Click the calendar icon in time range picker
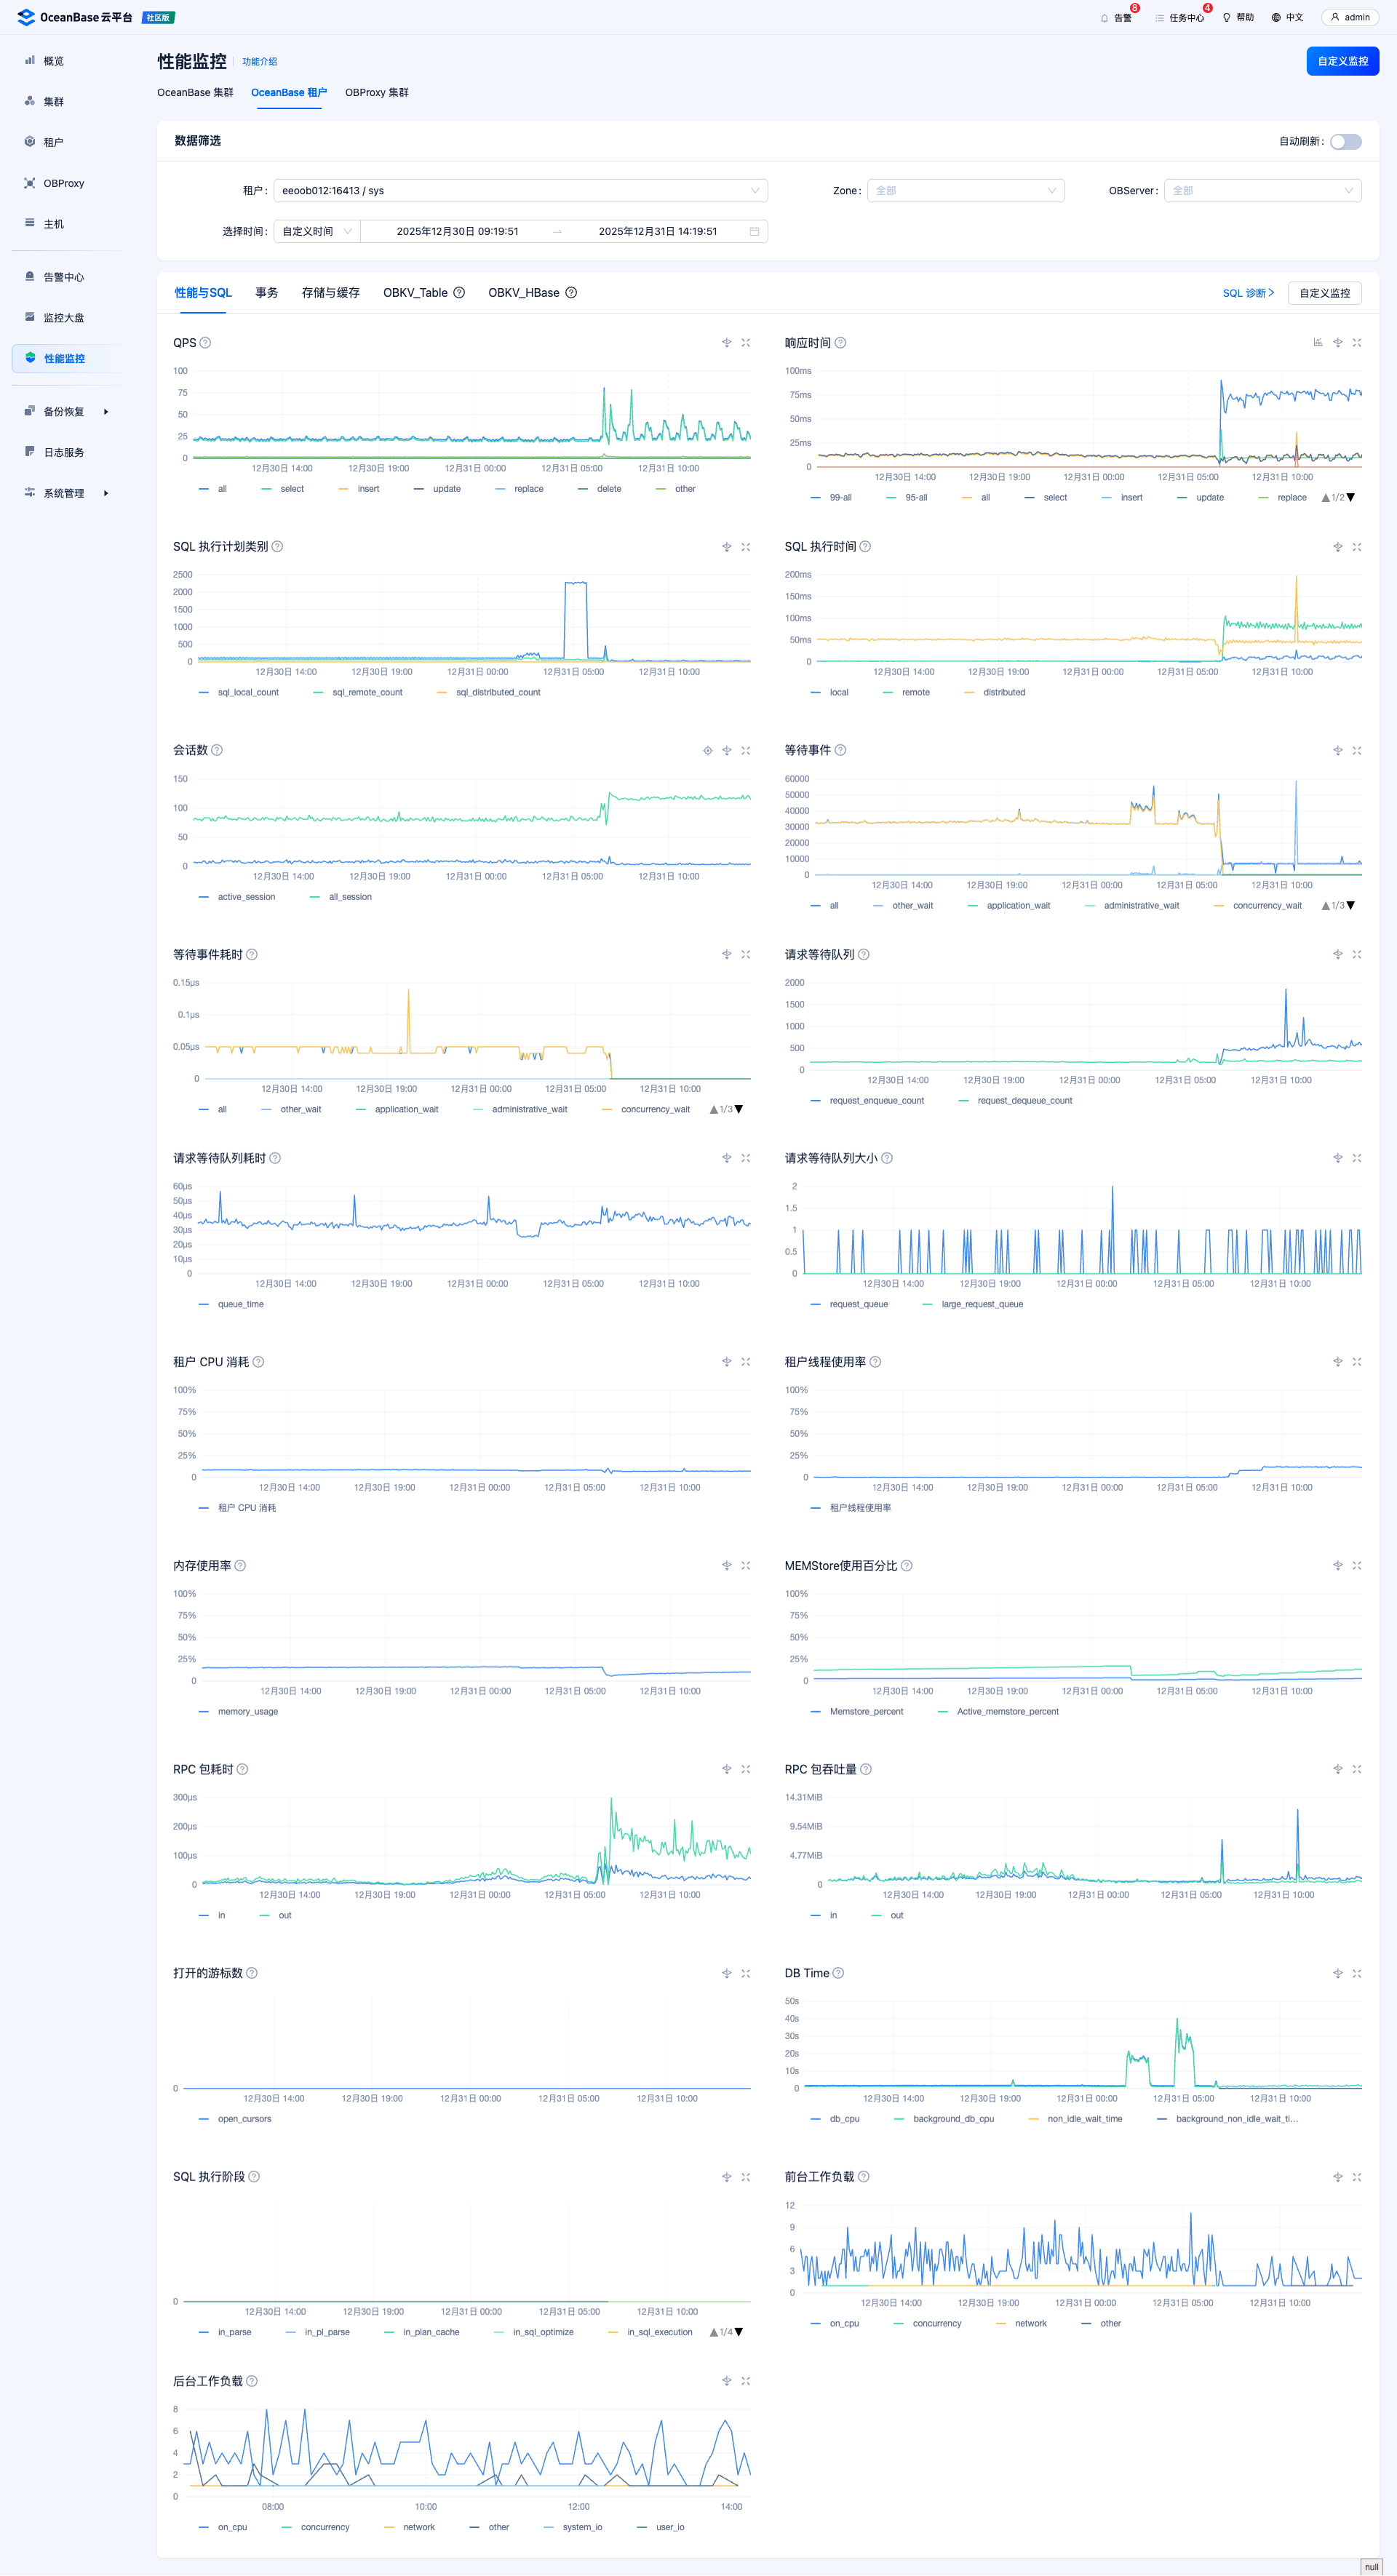 [x=754, y=232]
